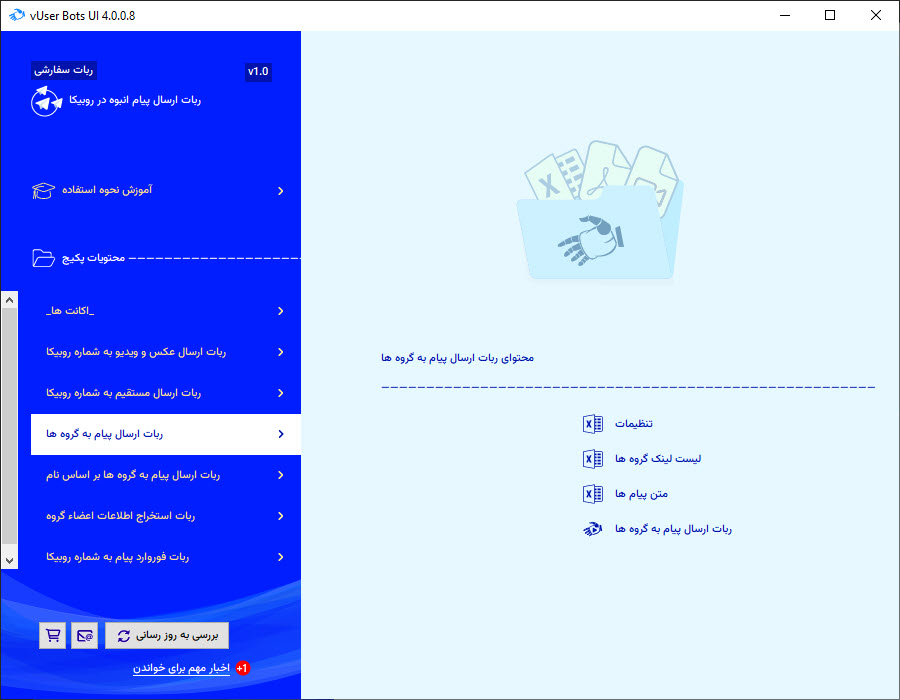Image resolution: width=900 pixels, height=700 pixels.
Task: Expand chevron for ربات ارسال عکس و ویدیو
Action: [x=281, y=352]
